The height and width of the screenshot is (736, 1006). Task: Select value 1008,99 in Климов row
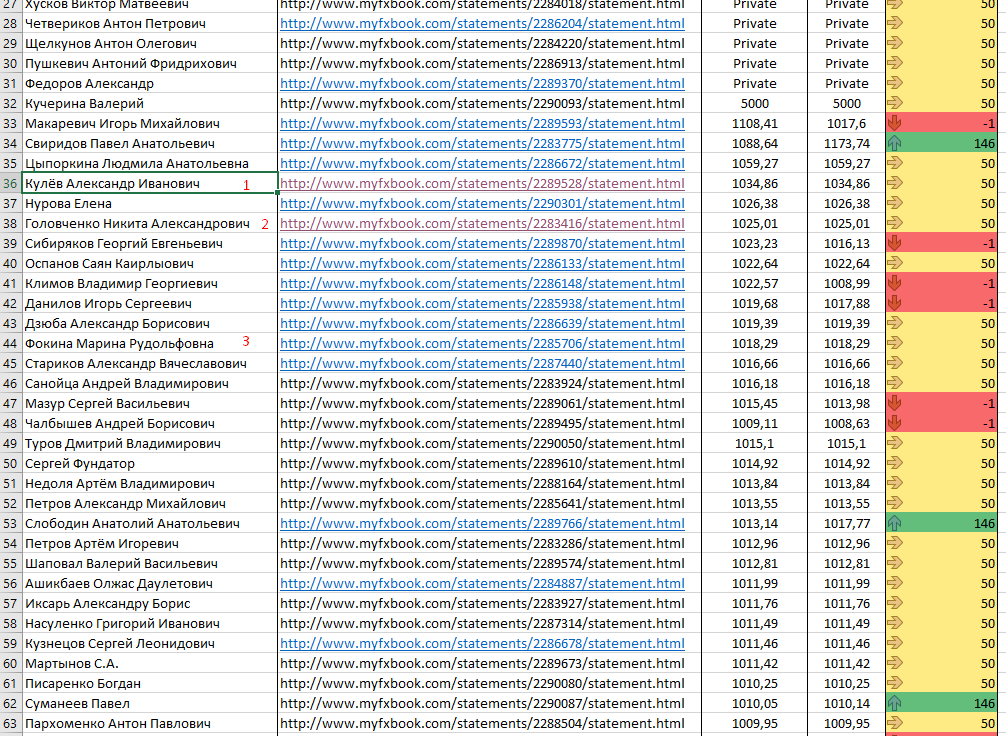tap(847, 283)
